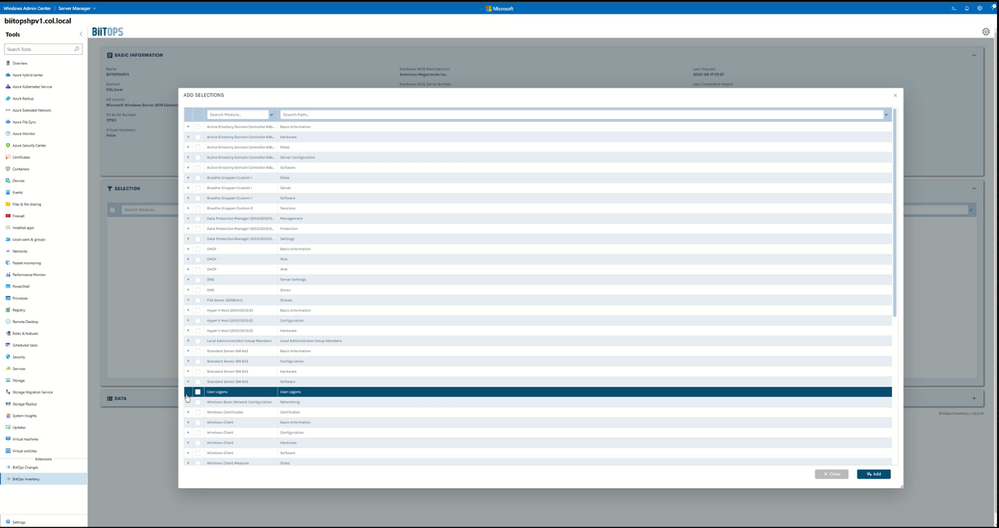This screenshot has height=528, width=999.
Task: Open Firewall tool icon
Action: (x=8, y=216)
